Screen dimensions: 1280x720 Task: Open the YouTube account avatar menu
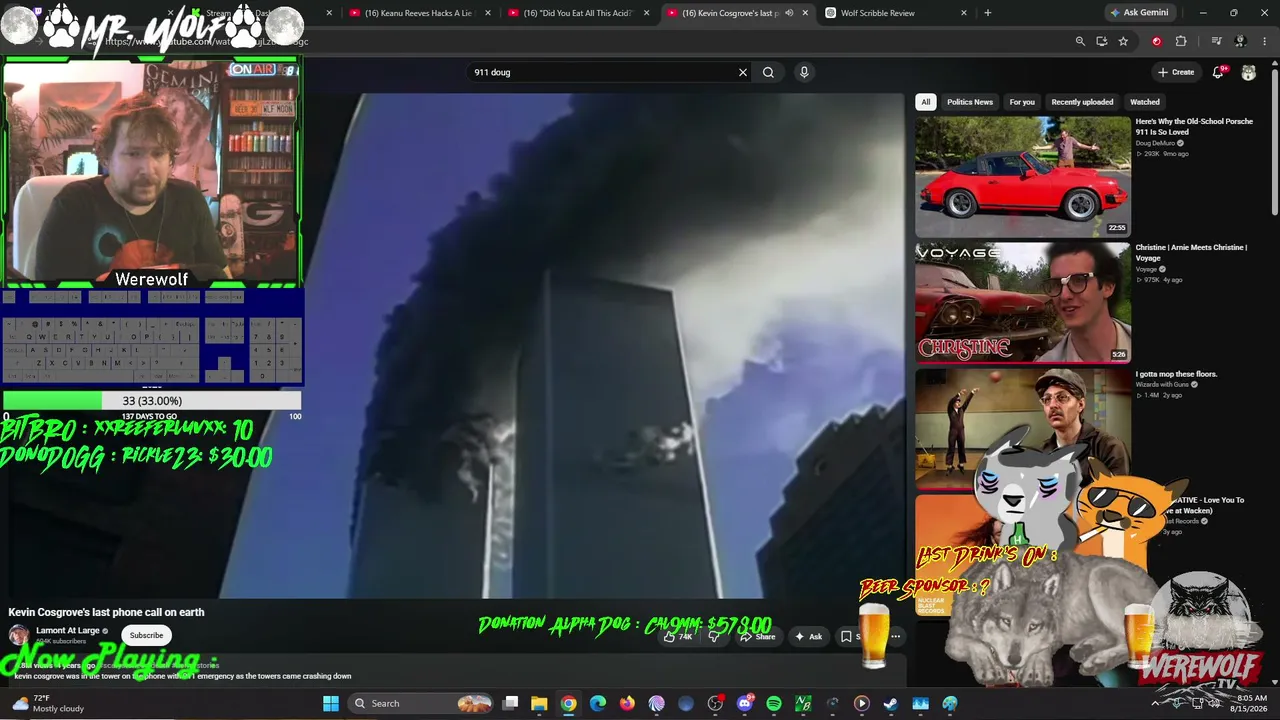(1249, 72)
